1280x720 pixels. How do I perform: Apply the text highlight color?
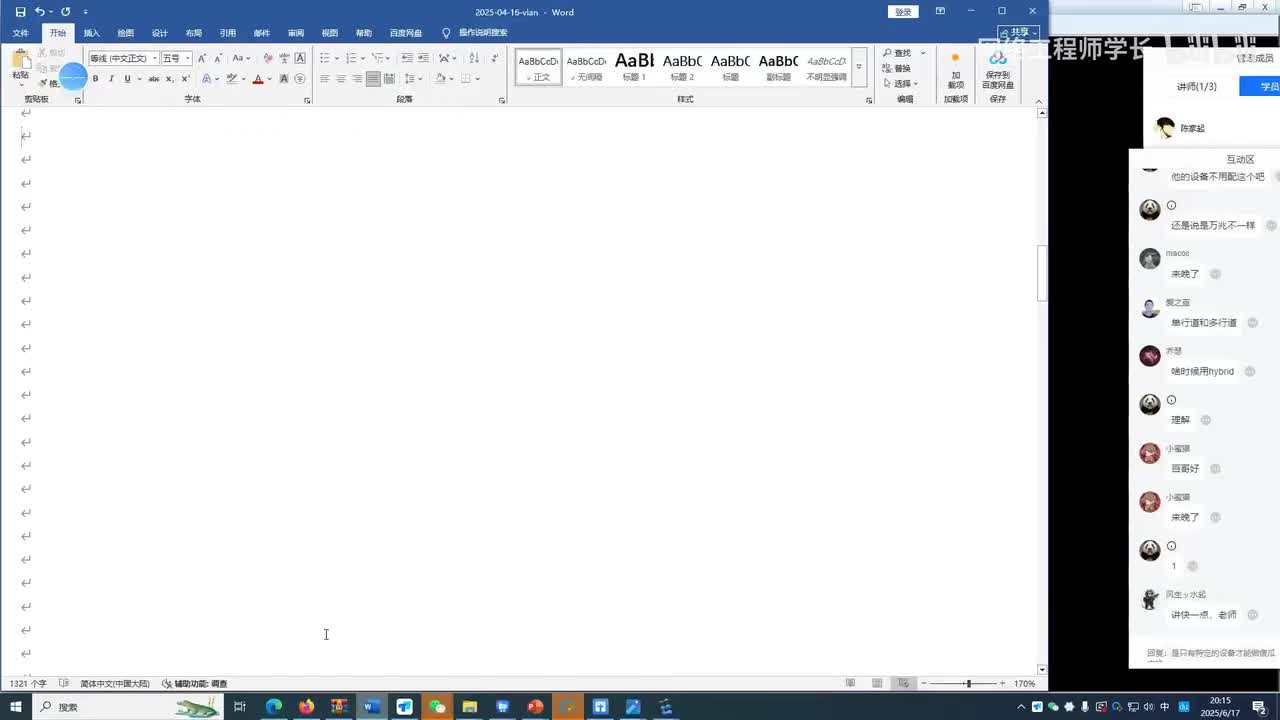pyautogui.click(x=232, y=79)
